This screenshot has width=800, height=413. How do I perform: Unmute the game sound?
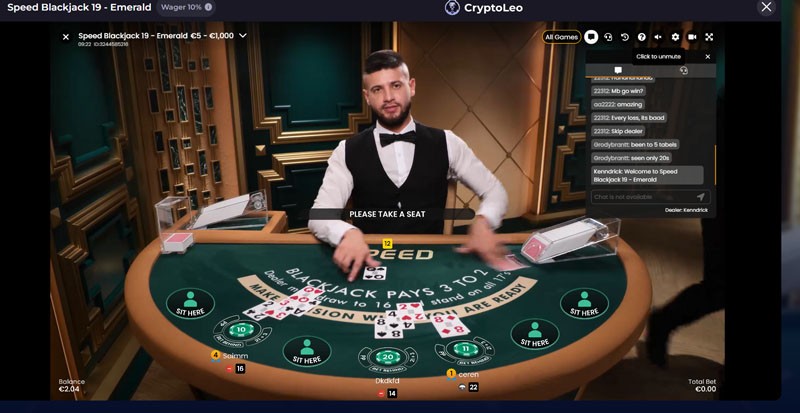coord(659,37)
